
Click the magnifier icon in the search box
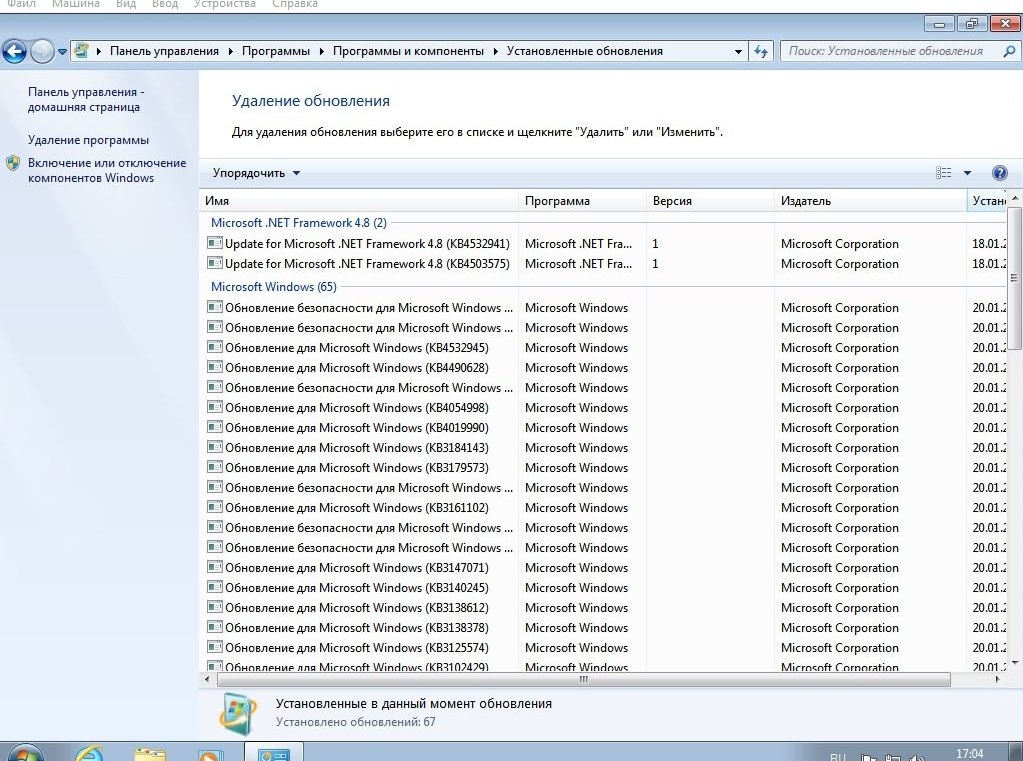coord(1009,51)
